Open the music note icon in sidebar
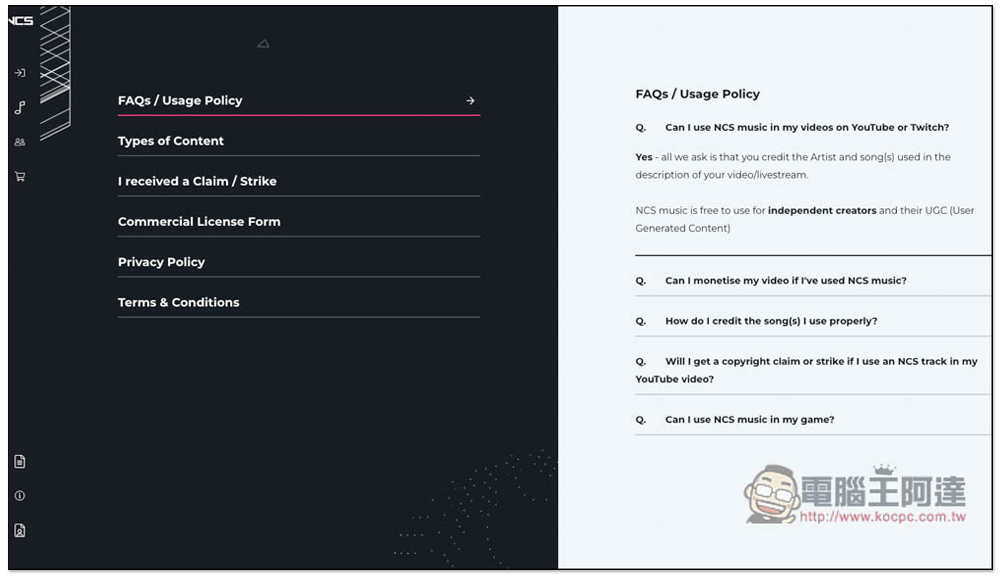The image size is (1000, 576). pos(20,107)
